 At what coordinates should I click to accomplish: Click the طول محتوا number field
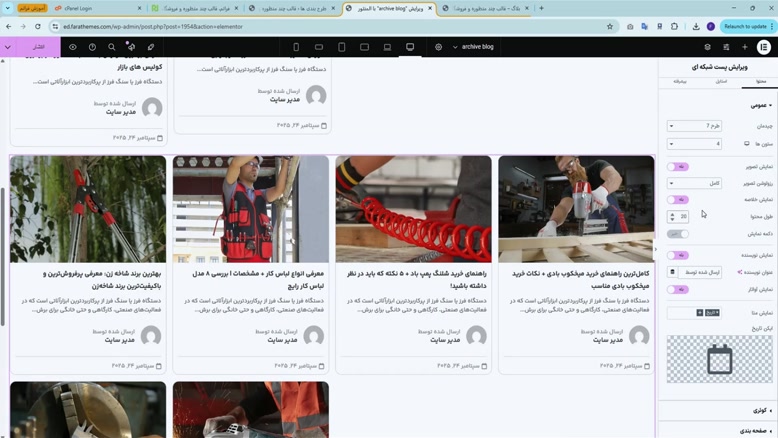coord(683,216)
